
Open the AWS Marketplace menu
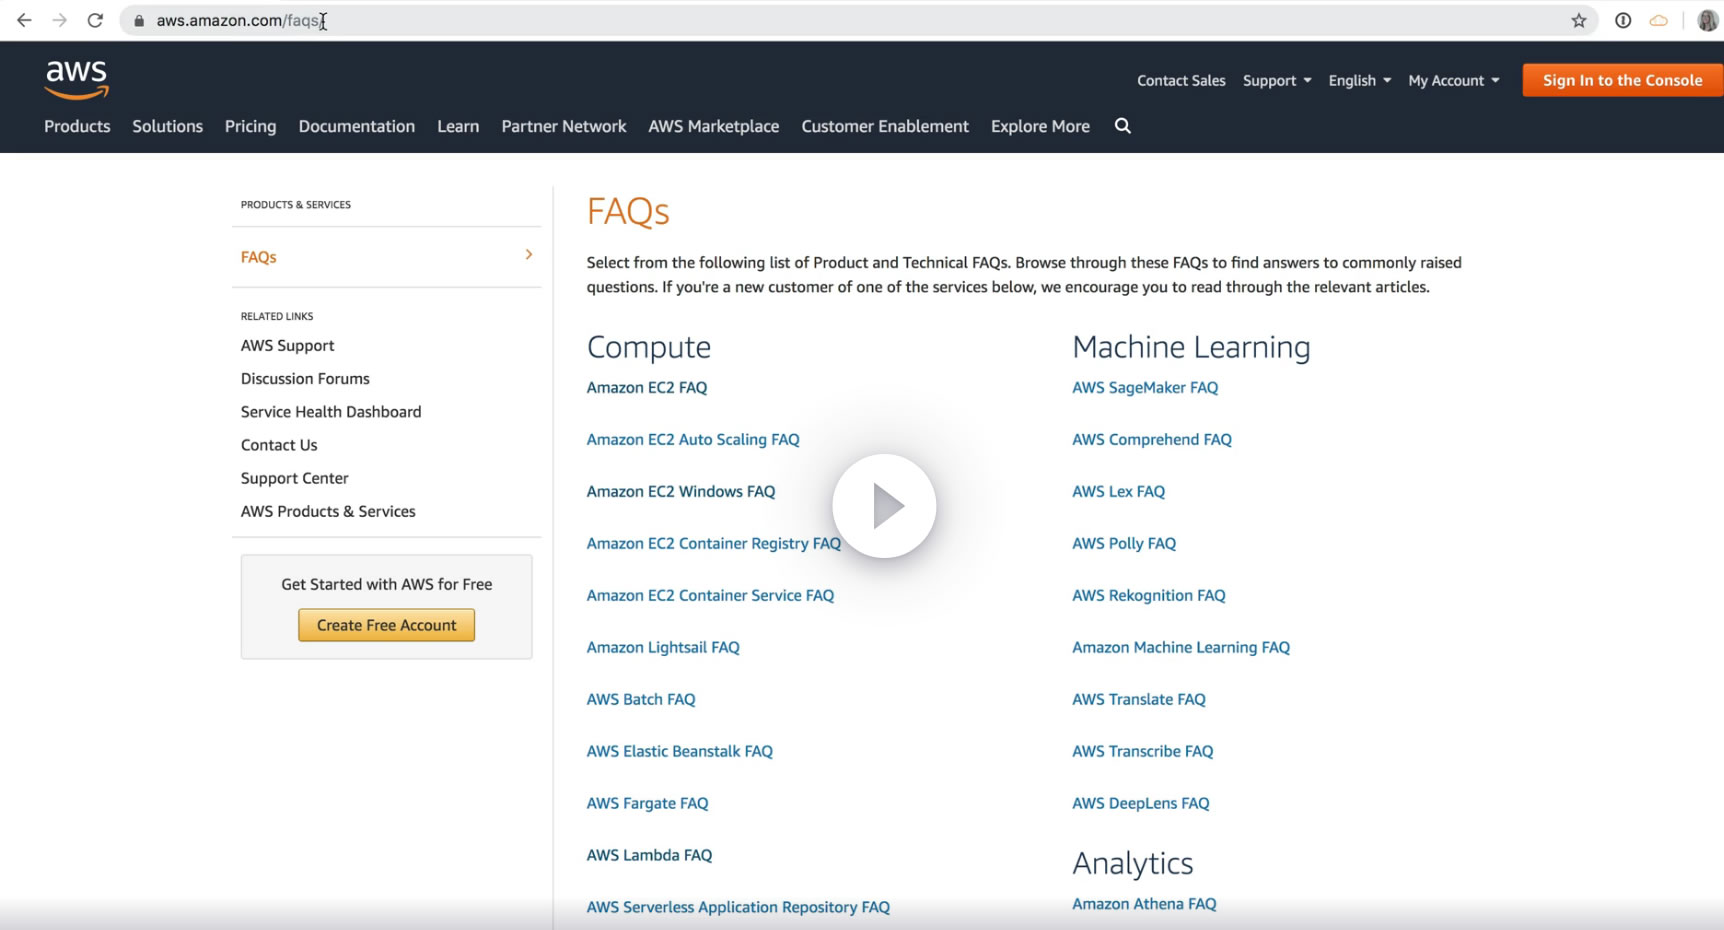click(714, 126)
